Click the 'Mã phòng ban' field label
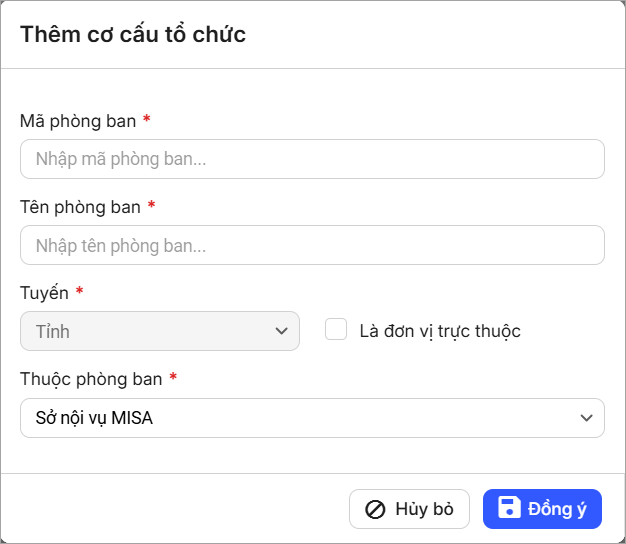Viewport: 626px width, 544px height. (78, 120)
